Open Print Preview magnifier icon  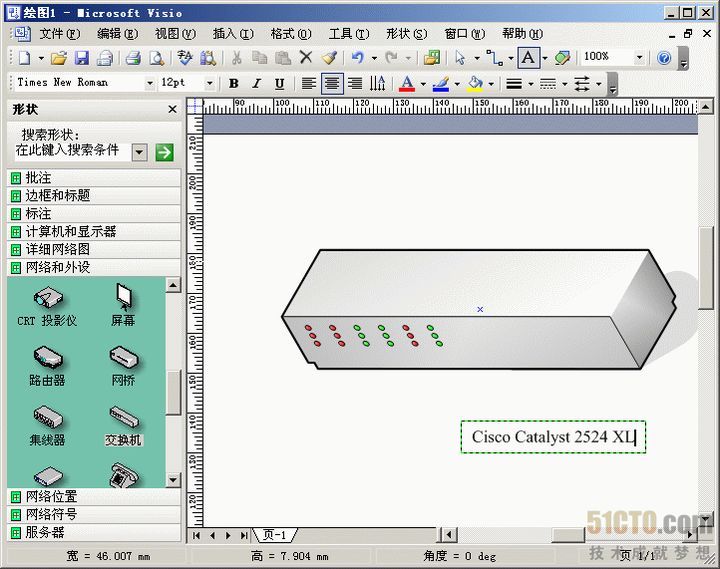(x=157, y=58)
